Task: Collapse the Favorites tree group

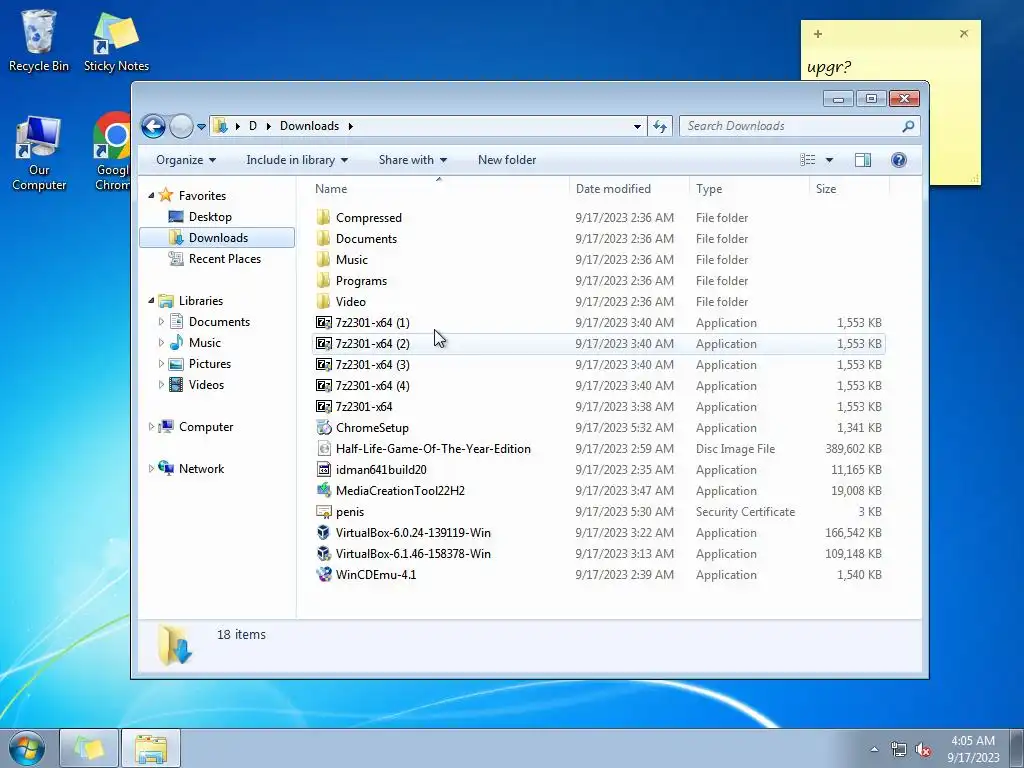Action: pyautogui.click(x=152, y=195)
